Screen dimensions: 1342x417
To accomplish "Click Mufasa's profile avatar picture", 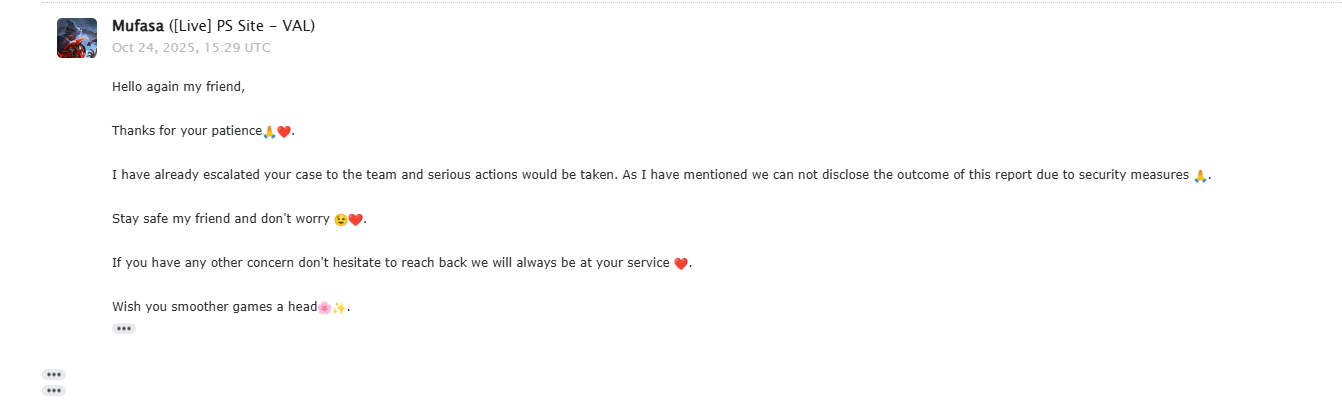I will click(77, 38).
